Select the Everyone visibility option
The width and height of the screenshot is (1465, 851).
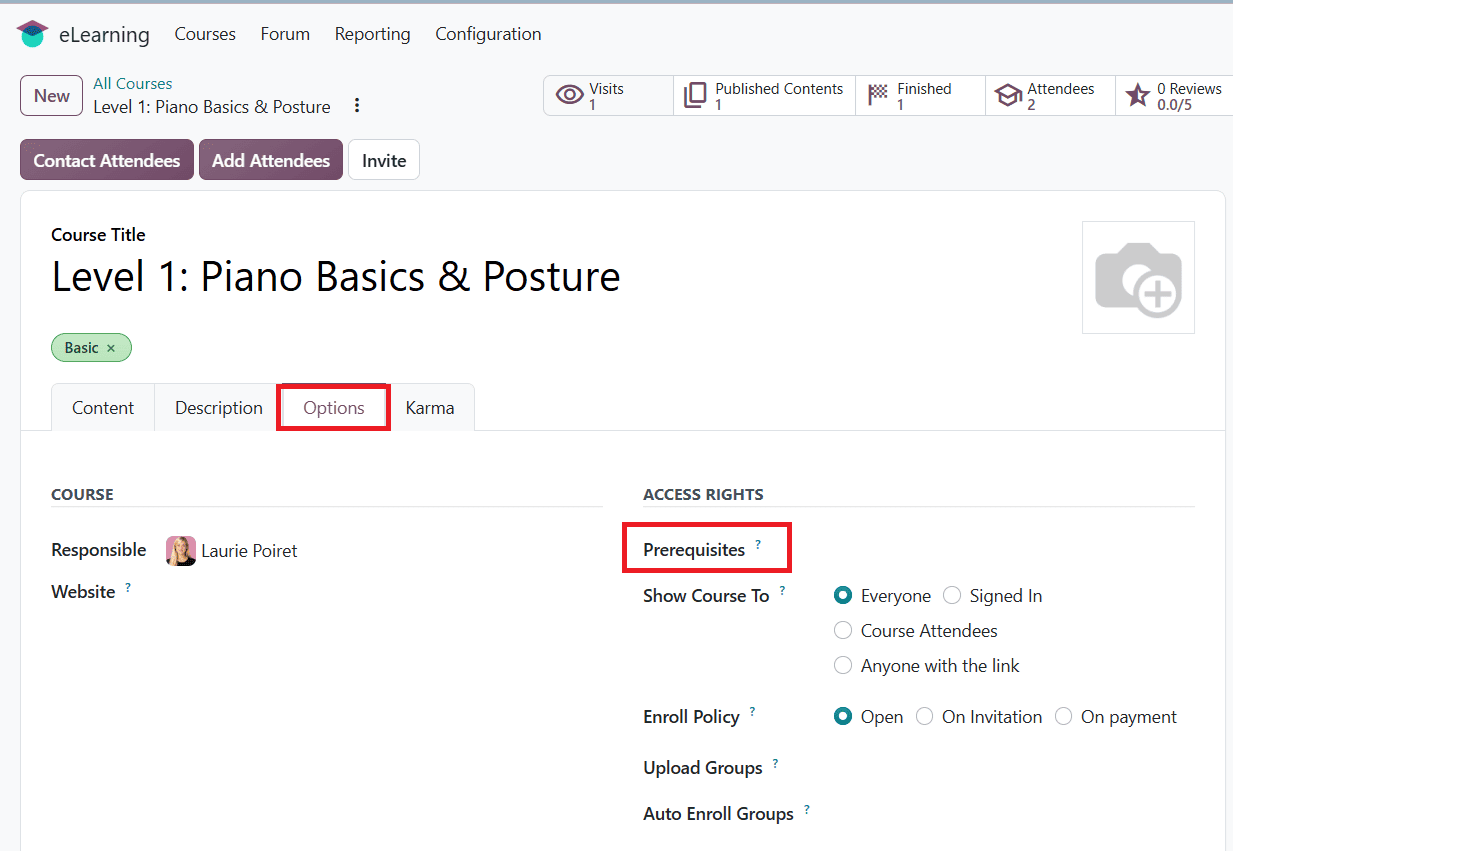click(843, 596)
